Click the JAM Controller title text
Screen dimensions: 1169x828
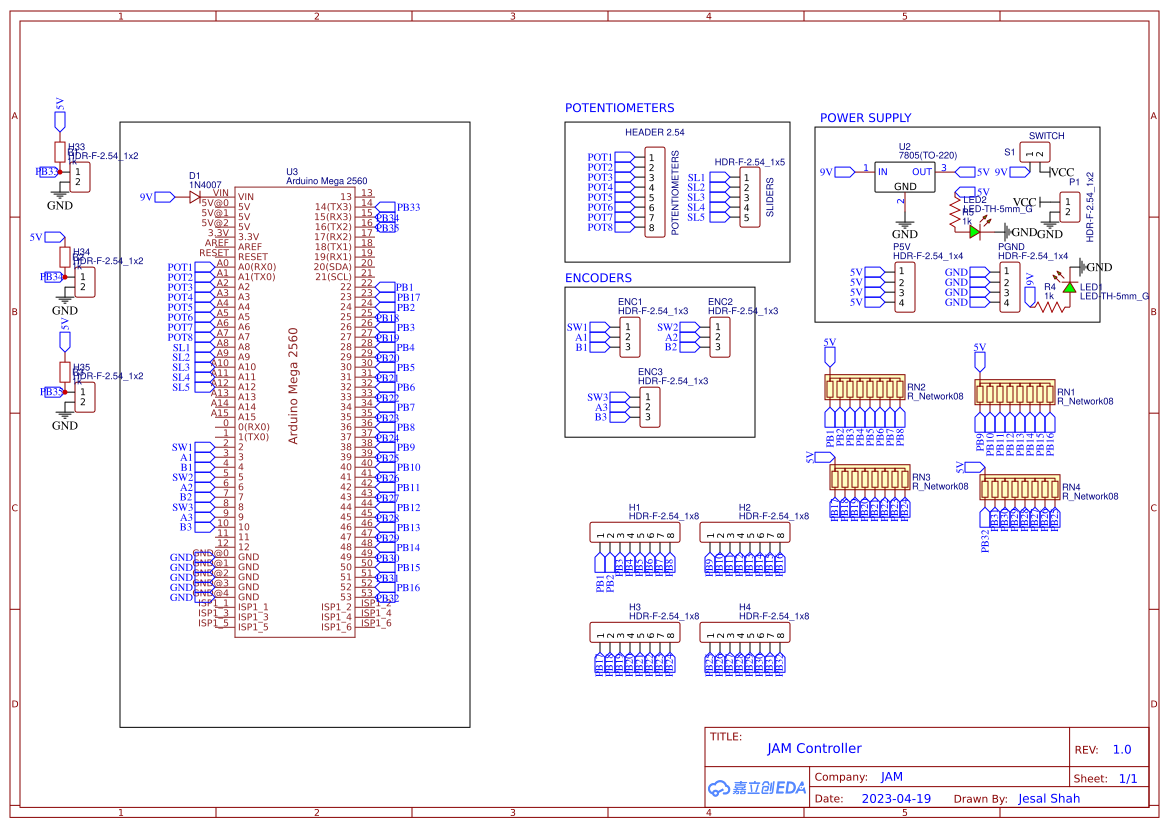(x=814, y=748)
